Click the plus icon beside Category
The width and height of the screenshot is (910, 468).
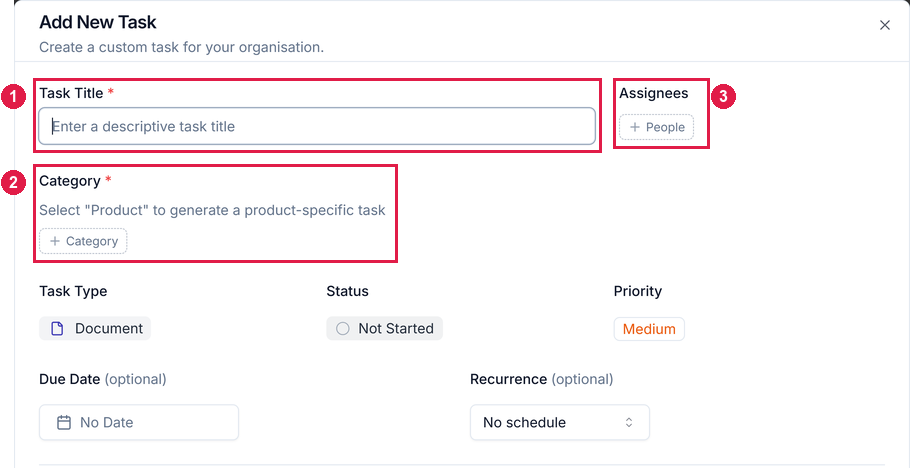pyautogui.click(x=55, y=241)
